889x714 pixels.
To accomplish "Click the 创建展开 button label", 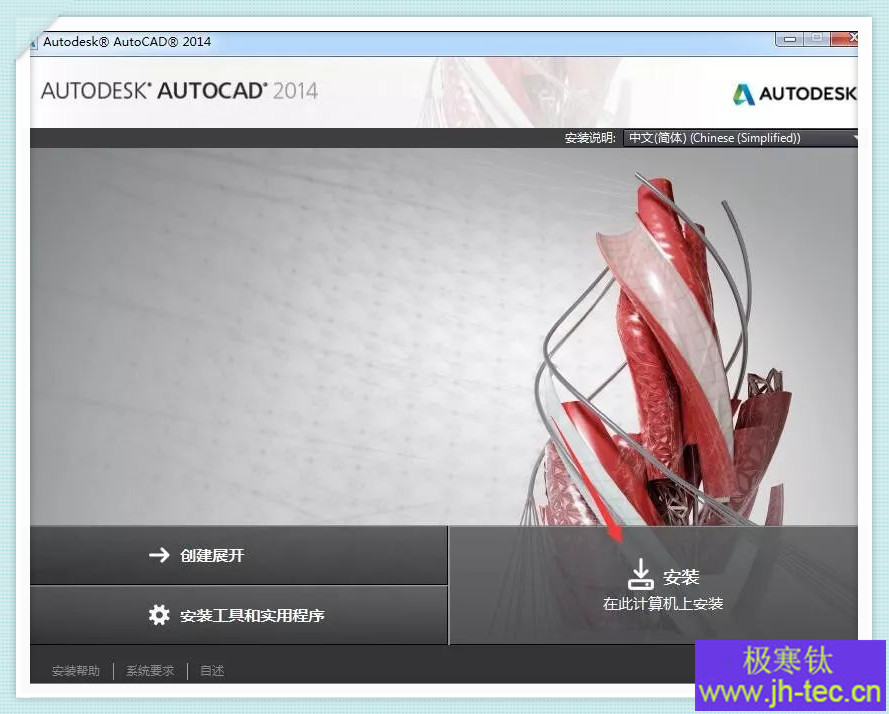I will click(x=212, y=555).
